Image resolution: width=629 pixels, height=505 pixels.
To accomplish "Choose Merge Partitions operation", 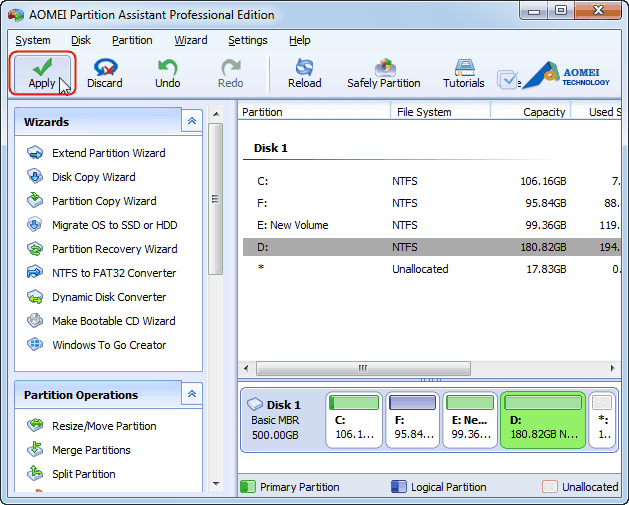I will [x=79, y=450].
